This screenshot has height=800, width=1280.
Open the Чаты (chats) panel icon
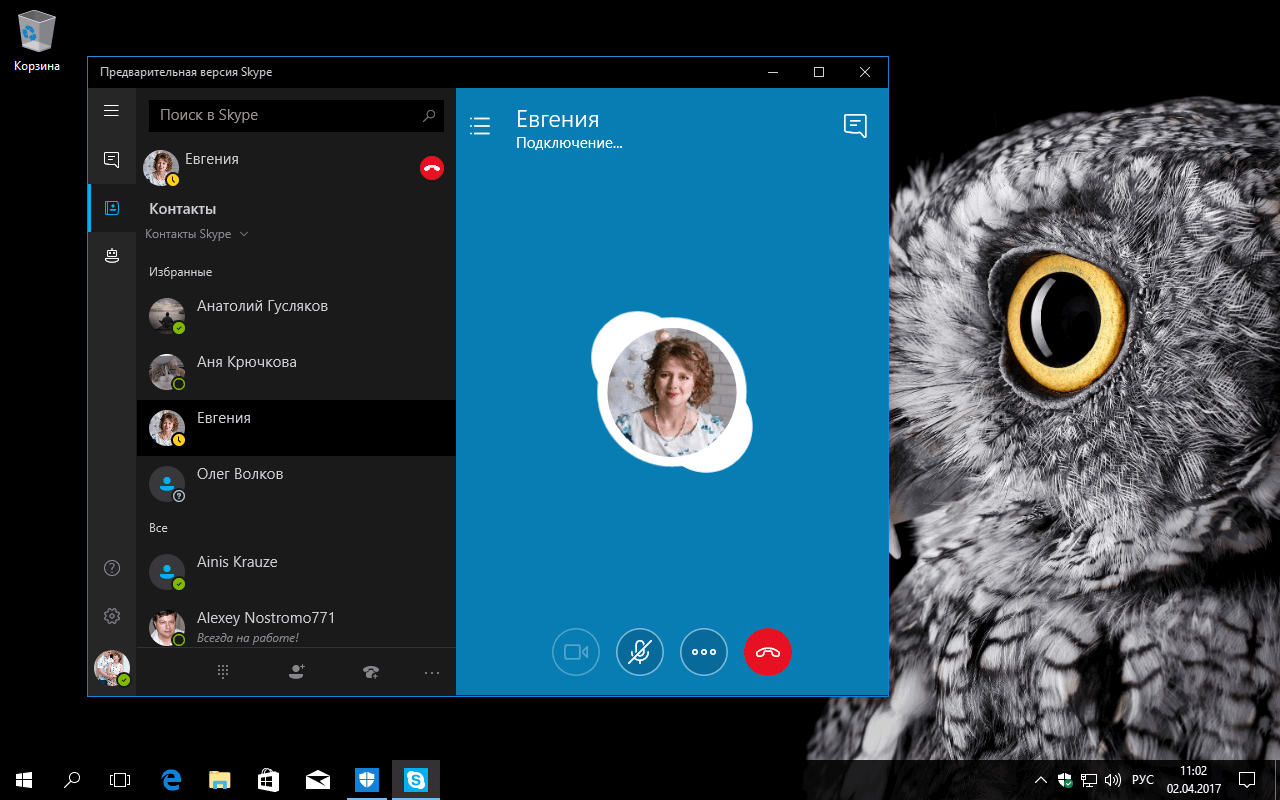(x=111, y=159)
